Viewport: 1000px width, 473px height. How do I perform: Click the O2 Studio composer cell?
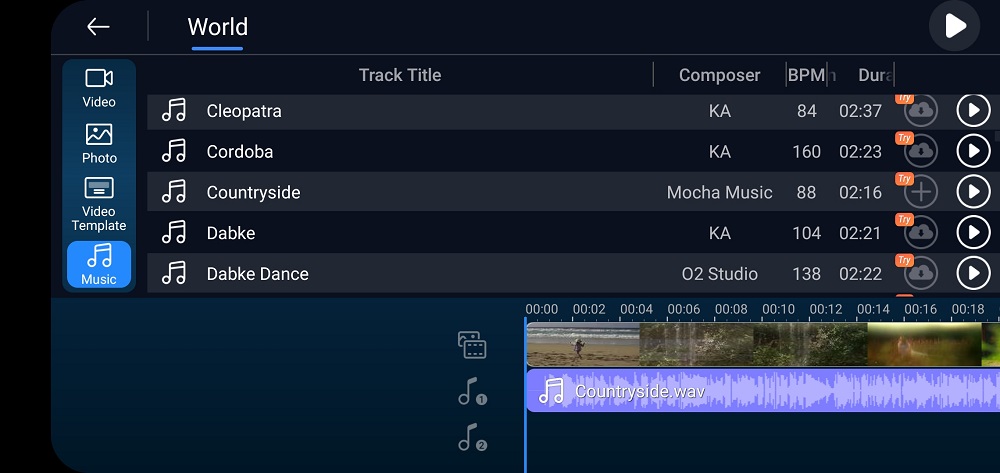tap(719, 274)
